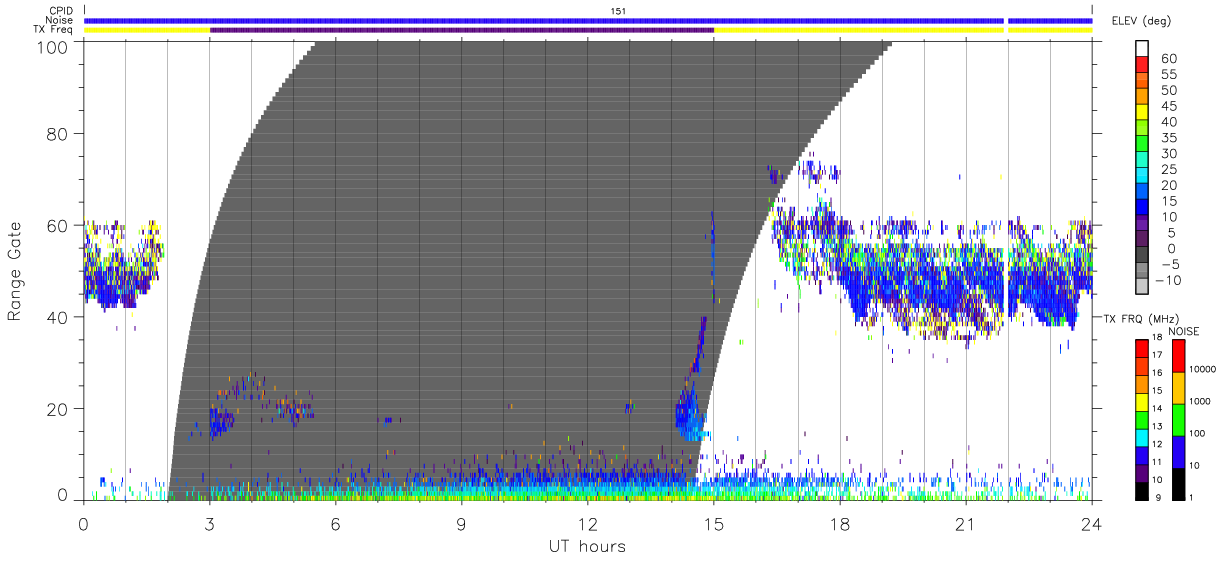Click tick label '24' on UT hours axis

[1091, 524]
